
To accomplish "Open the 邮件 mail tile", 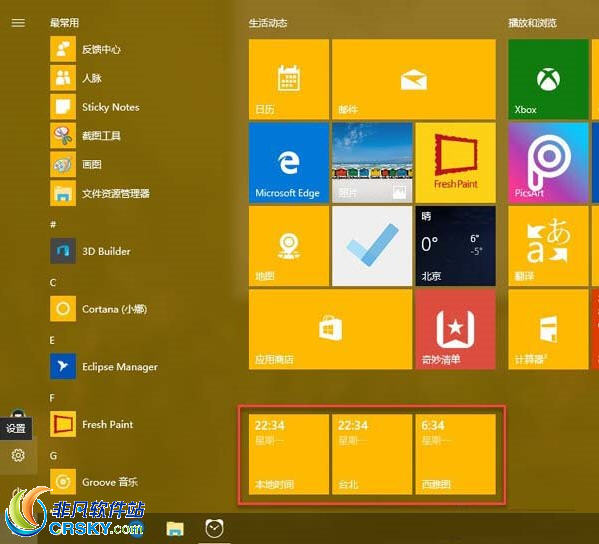I will coord(414,79).
